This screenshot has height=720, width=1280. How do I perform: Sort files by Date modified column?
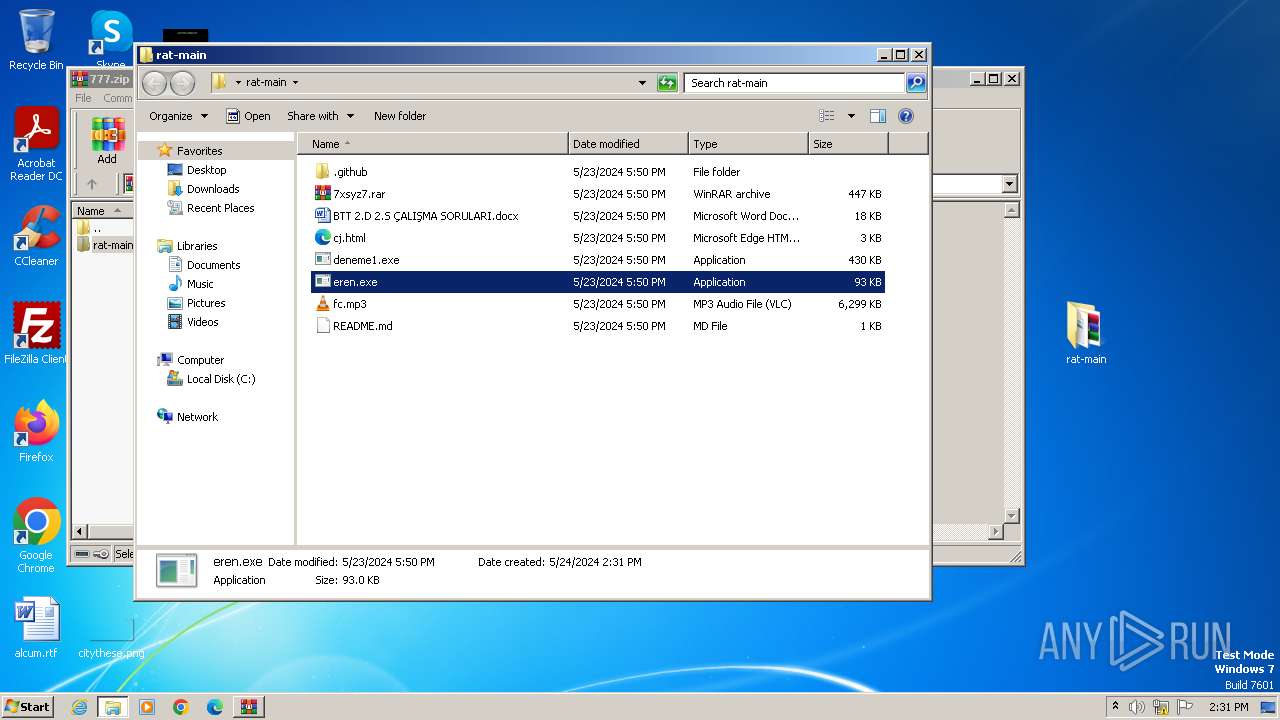(x=628, y=144)
